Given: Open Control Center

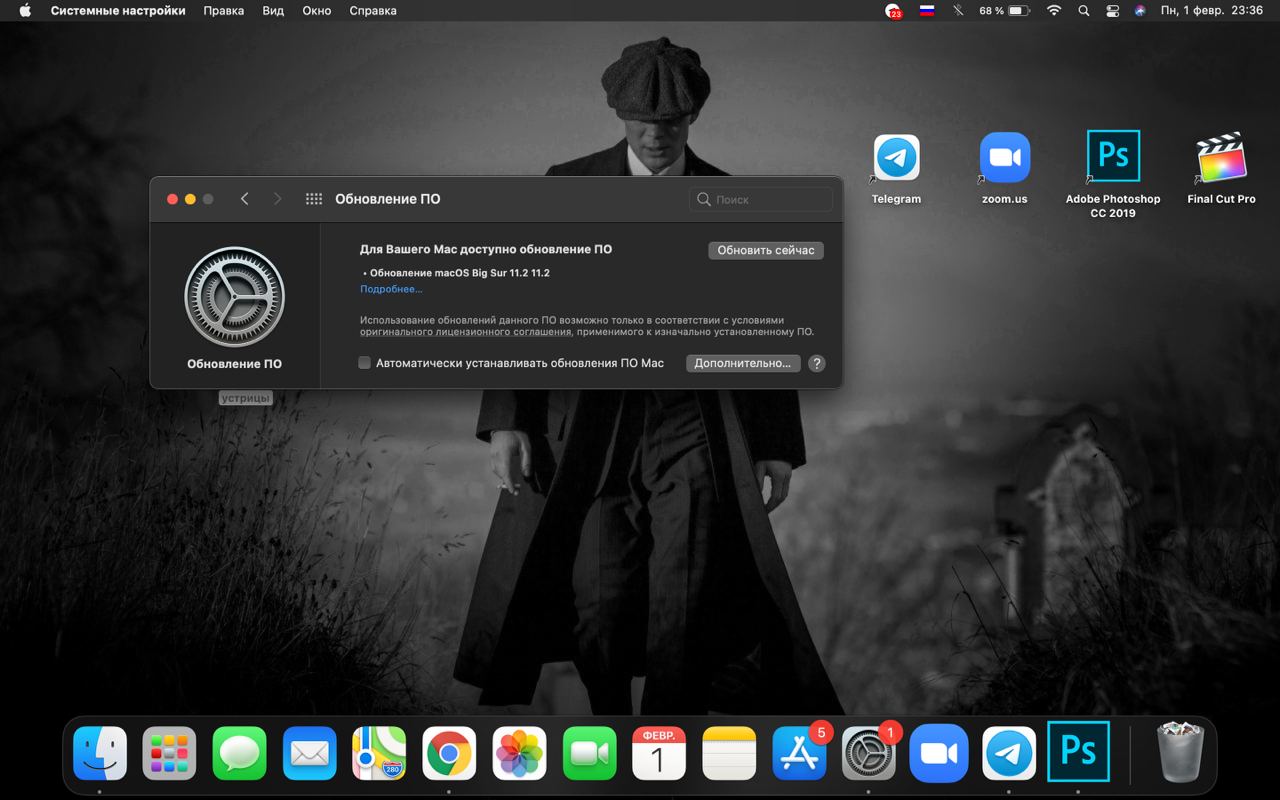Looking at the screenshot, I should pos(1113,11).
